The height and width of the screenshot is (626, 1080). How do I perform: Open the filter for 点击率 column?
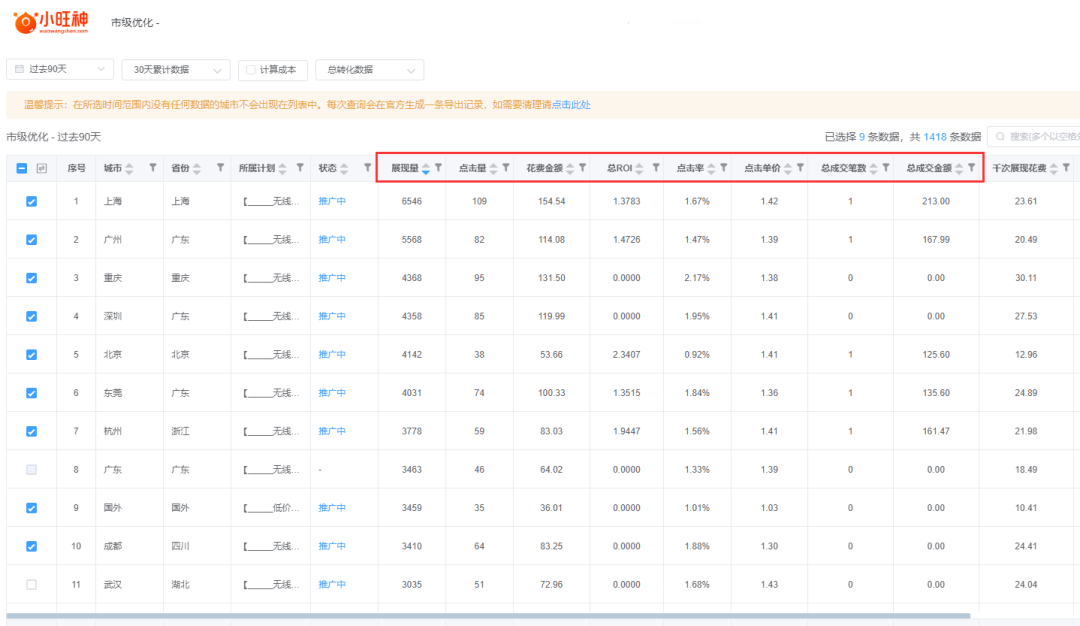point(723,167)
